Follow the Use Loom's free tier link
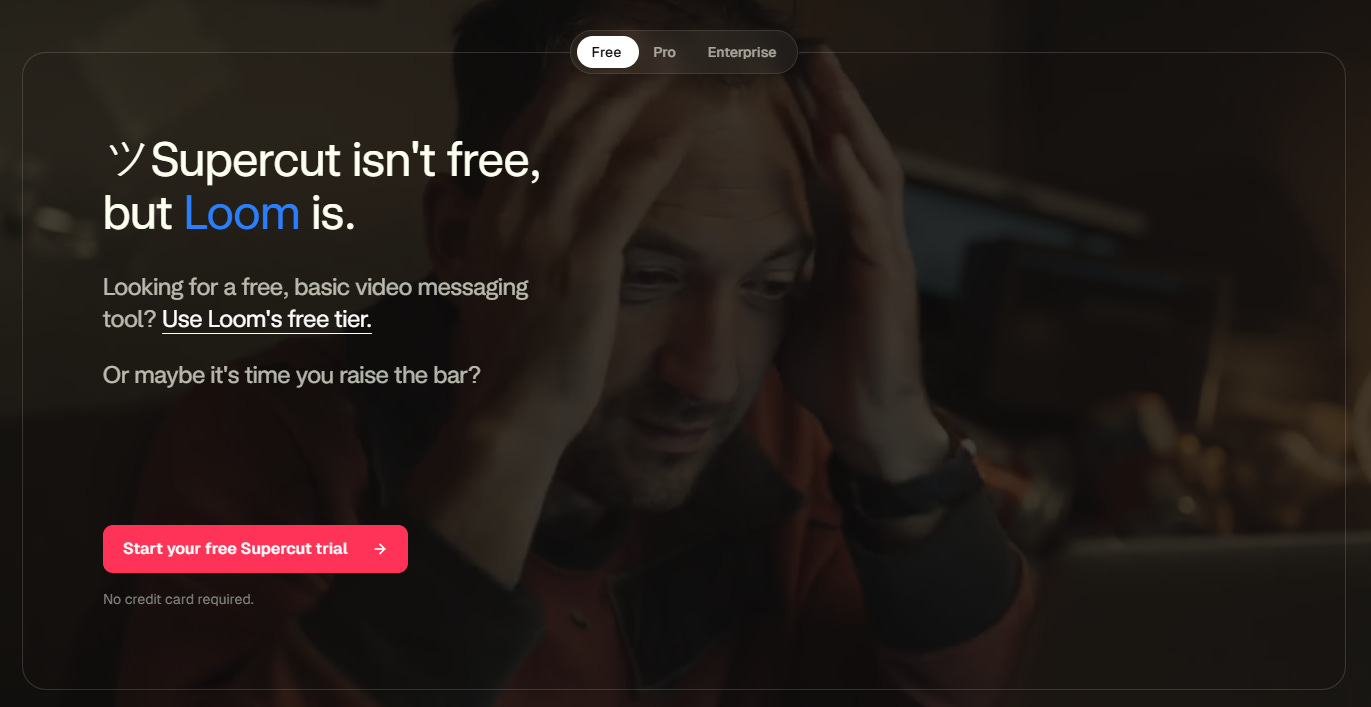1371x707 pixels. tap(267, 320)
